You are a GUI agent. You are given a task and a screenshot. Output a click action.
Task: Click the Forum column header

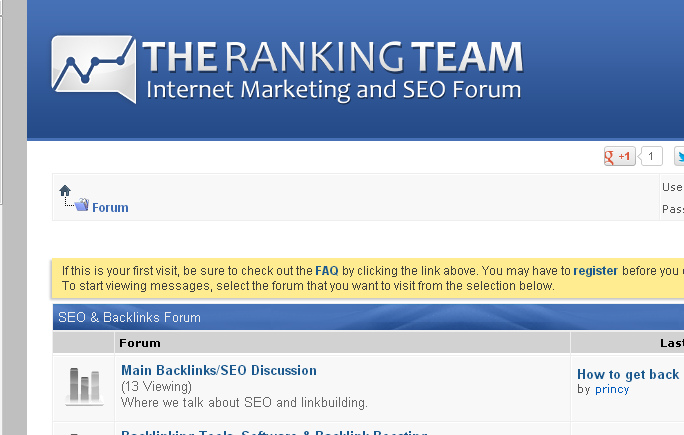(x=139, y=342)
